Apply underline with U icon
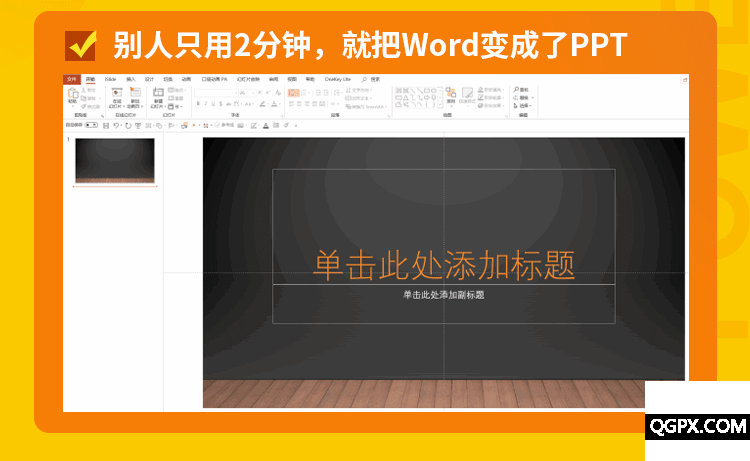This screenshot has height=461, width=750. 213,103
